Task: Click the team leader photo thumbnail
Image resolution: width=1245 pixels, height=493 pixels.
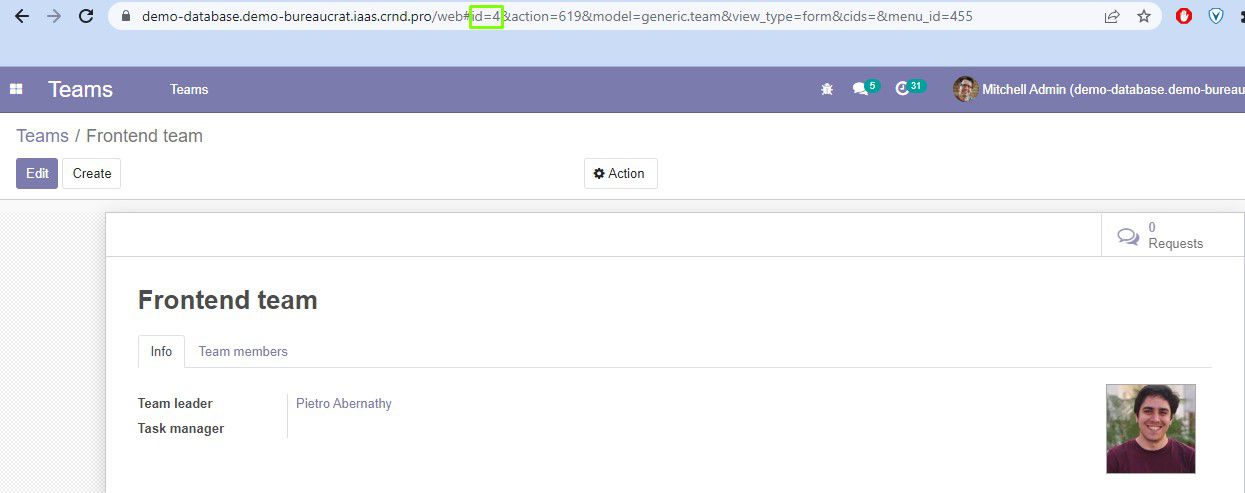Action: [x=1150, y=429]
